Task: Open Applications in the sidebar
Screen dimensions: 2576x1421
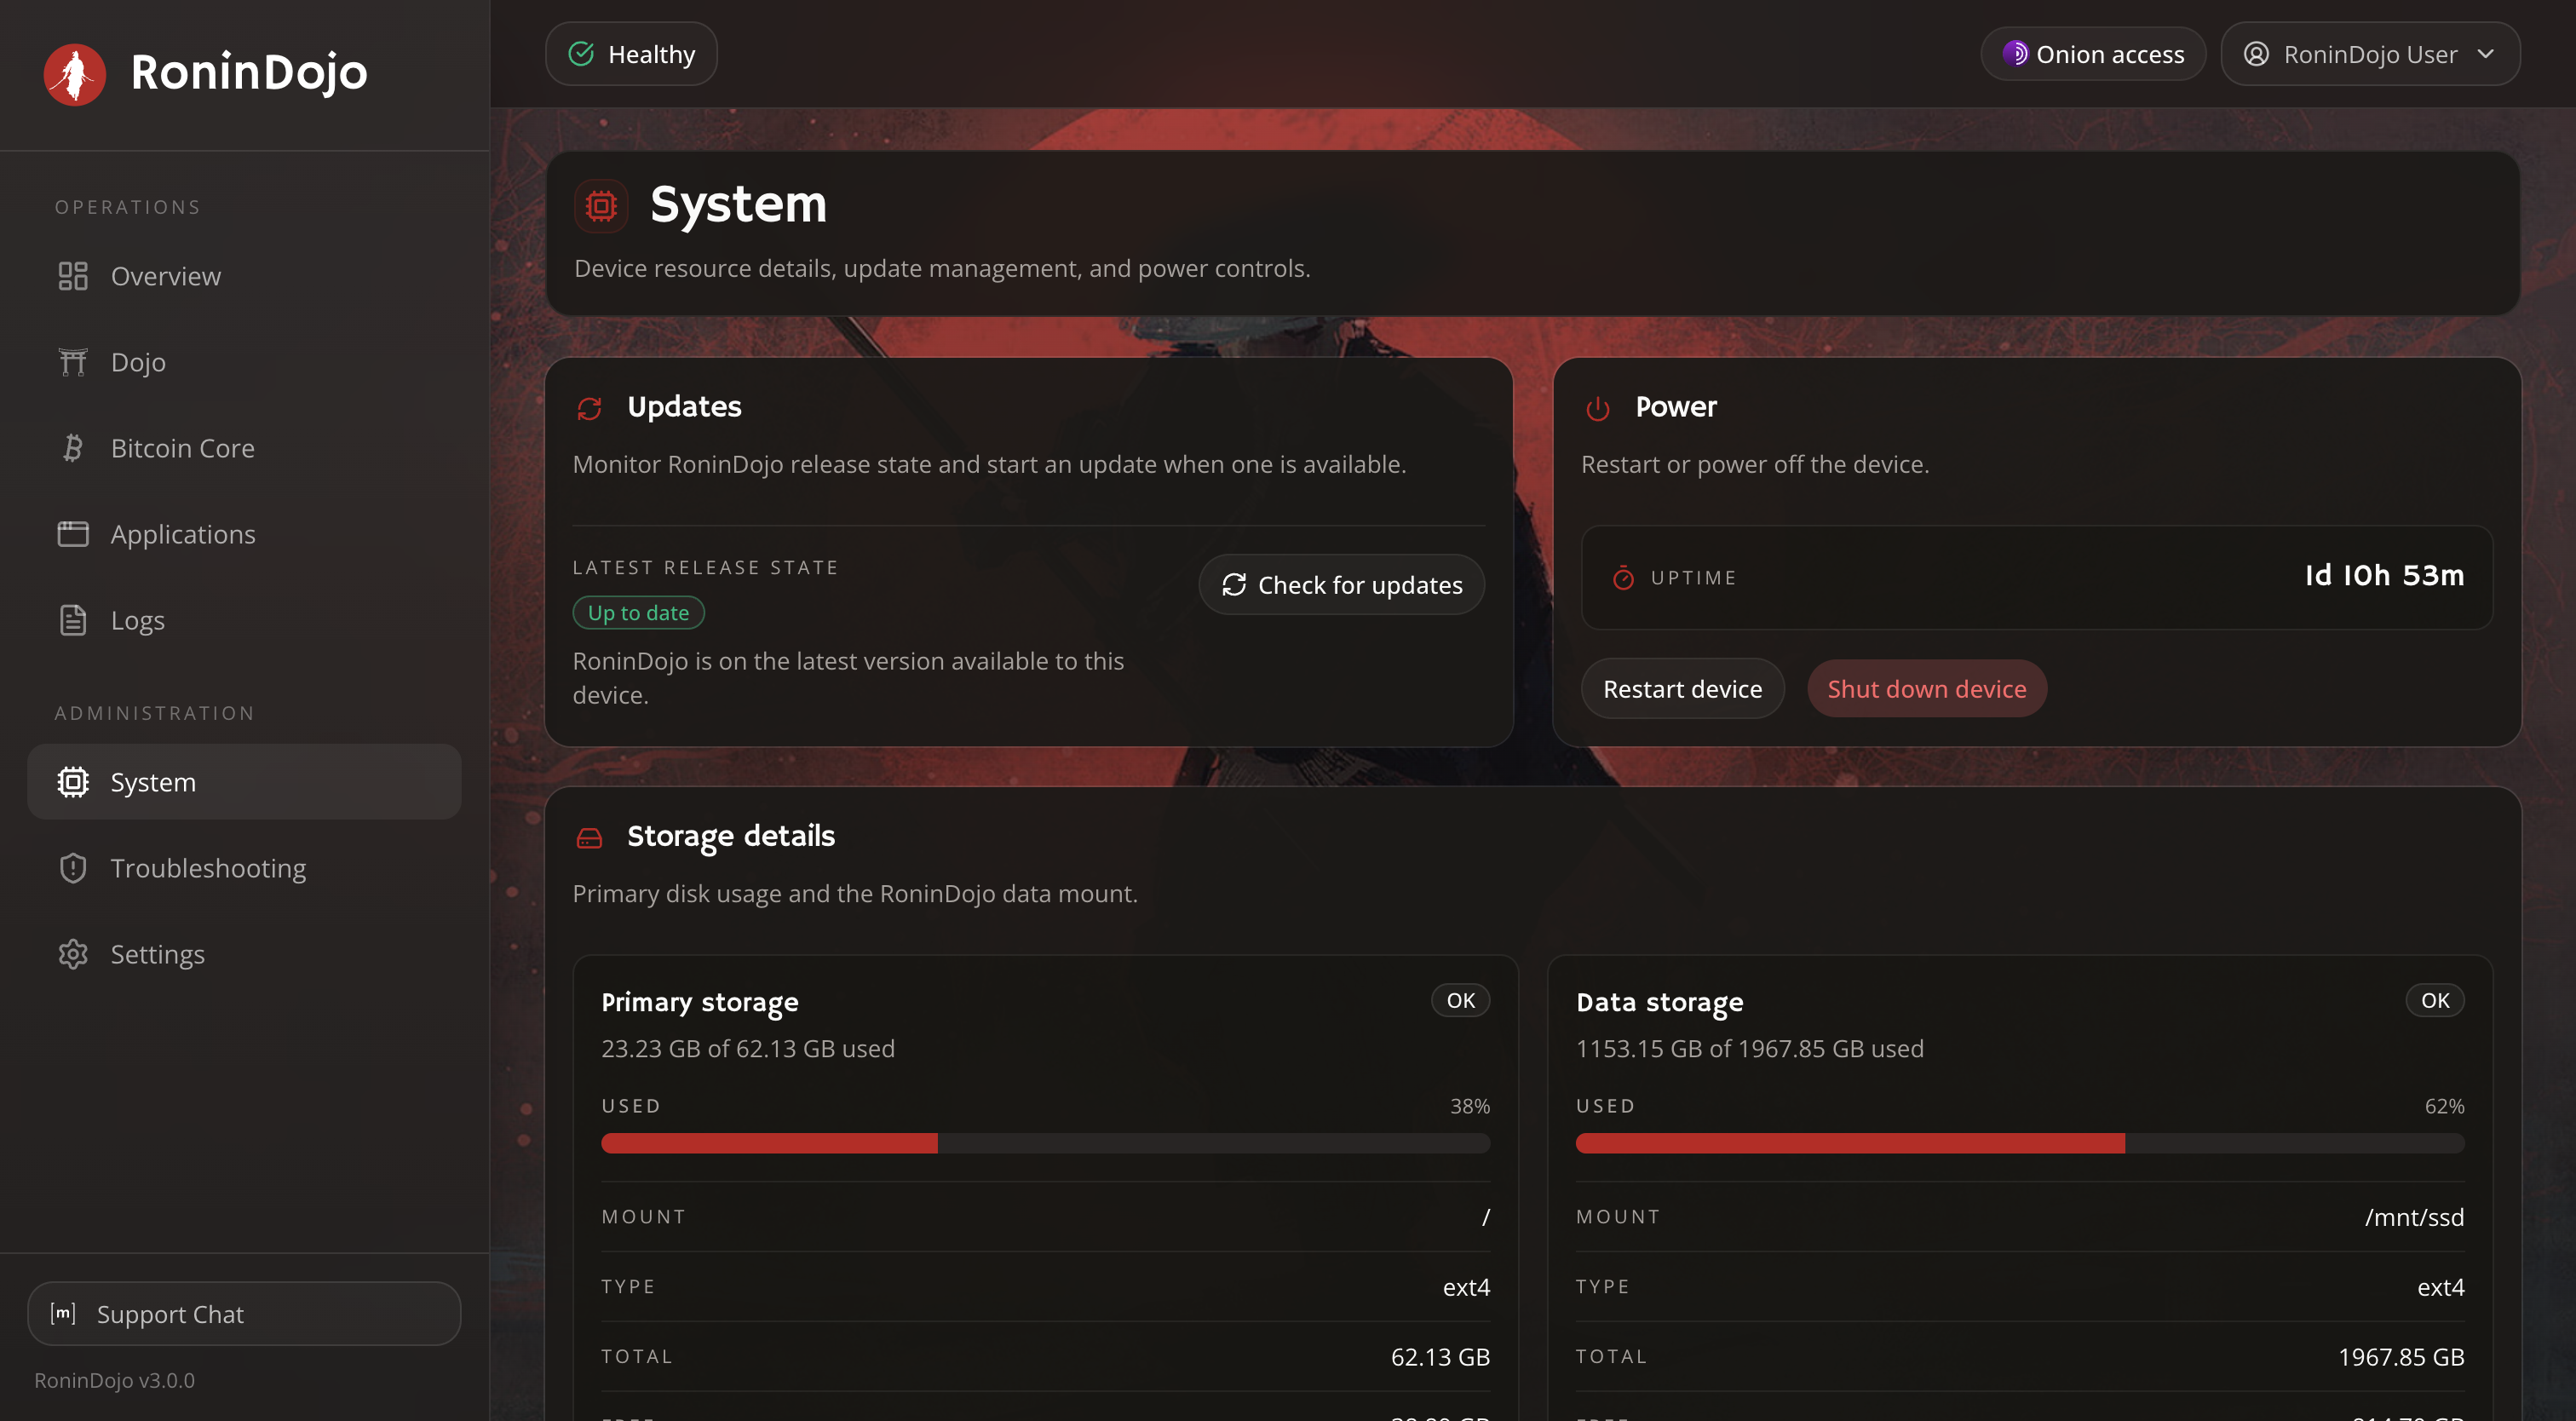Action: click(x=244, y=534)
